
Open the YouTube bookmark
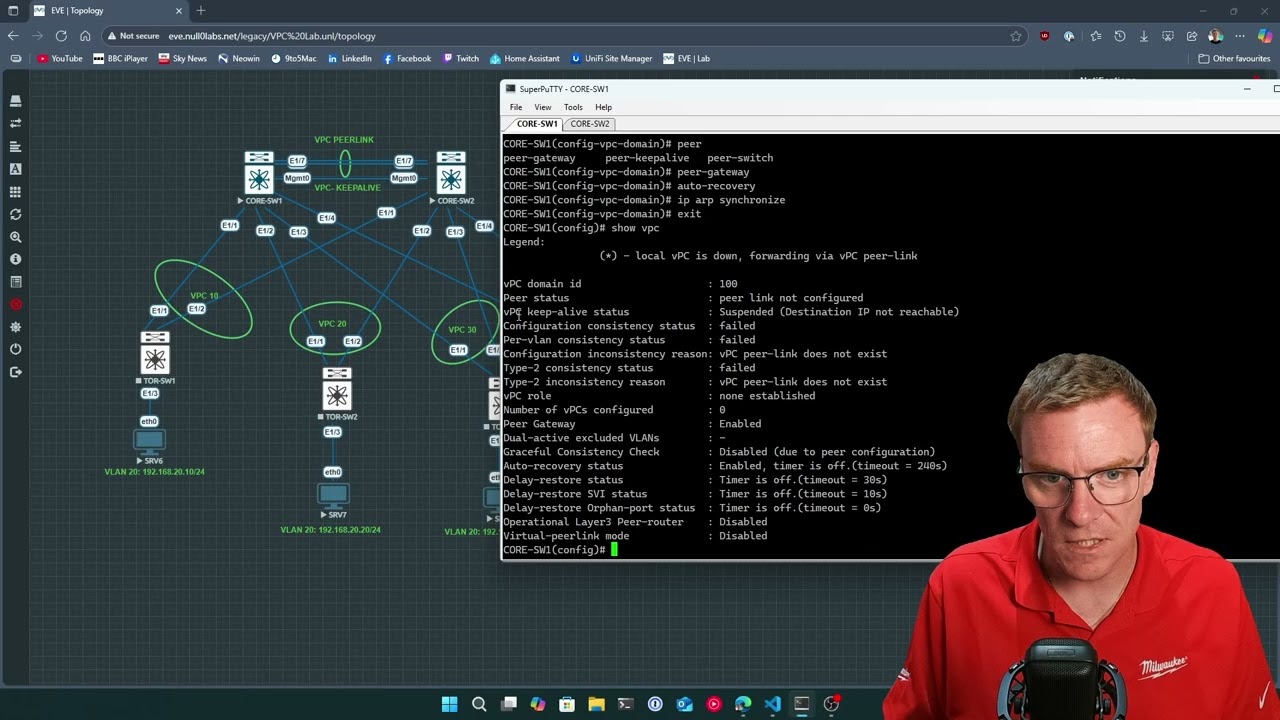[x=60, y=58]
